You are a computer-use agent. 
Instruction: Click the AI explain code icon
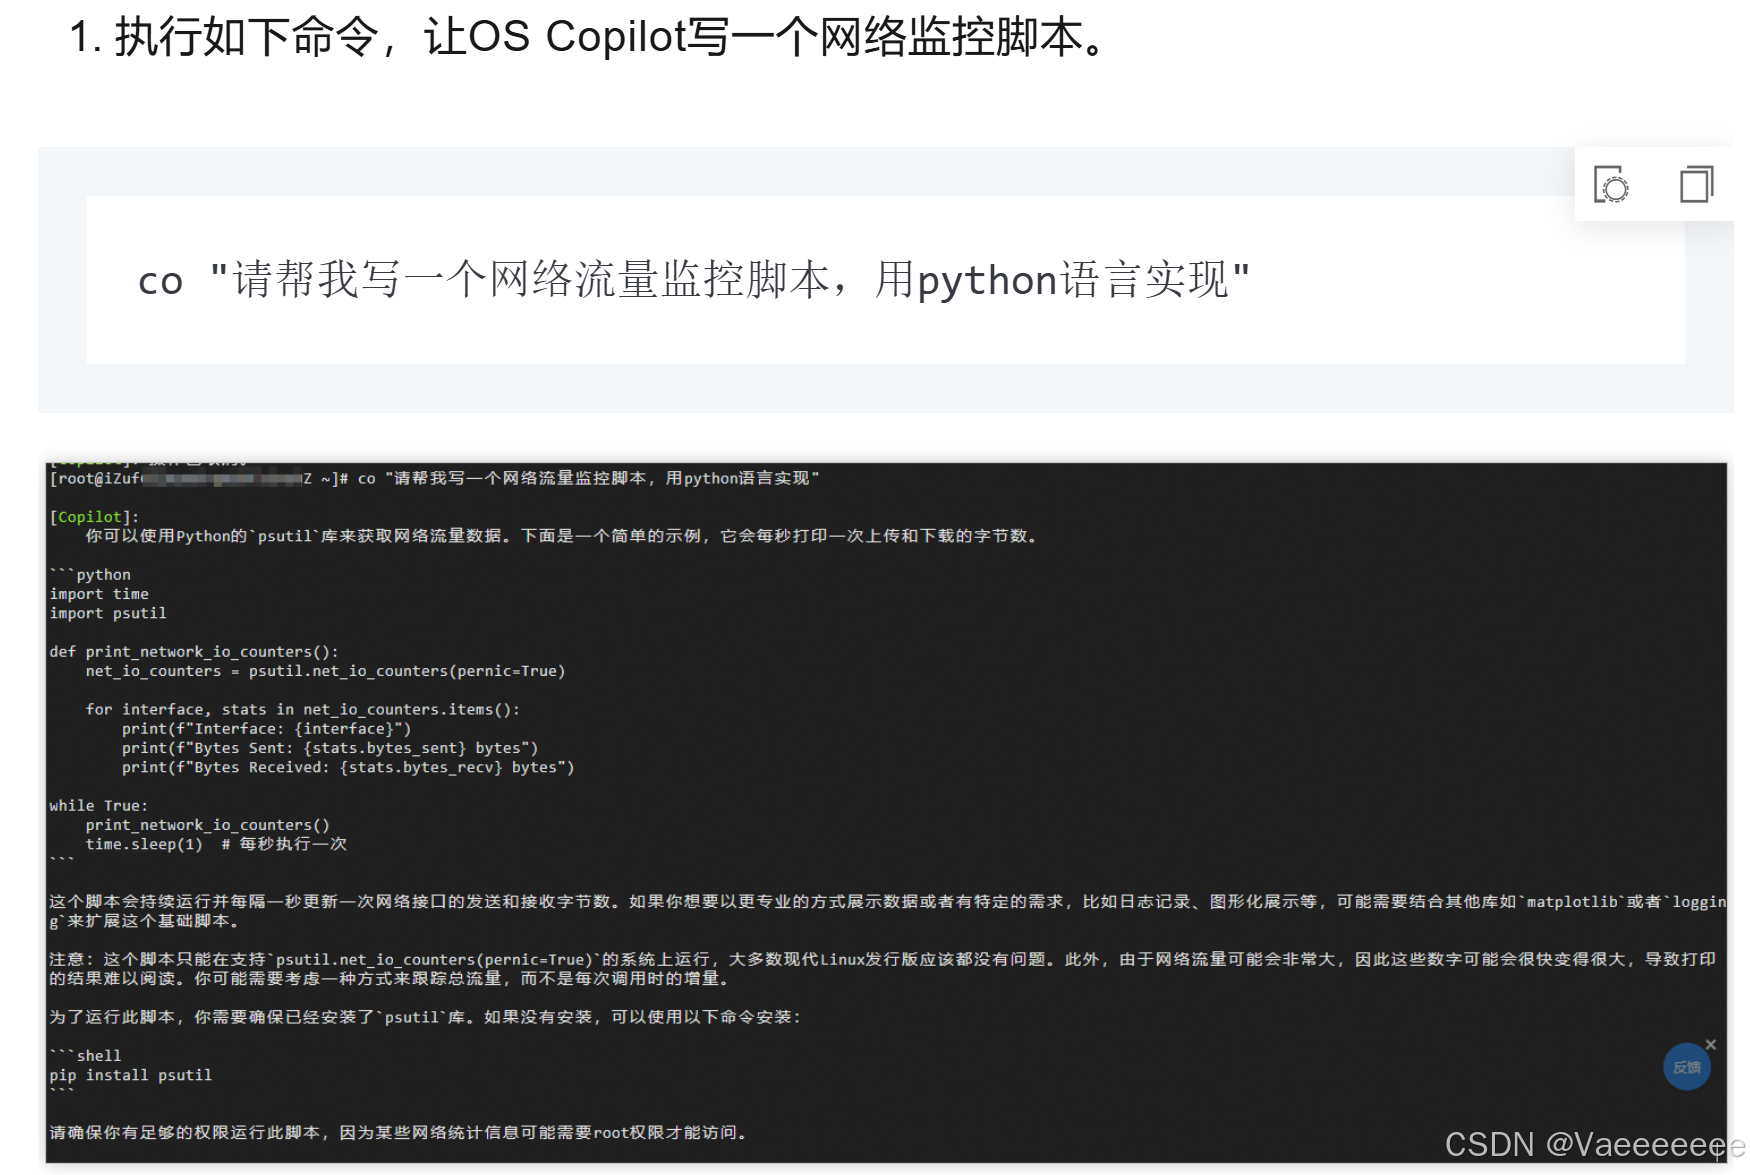click(x=1611, y=184)
